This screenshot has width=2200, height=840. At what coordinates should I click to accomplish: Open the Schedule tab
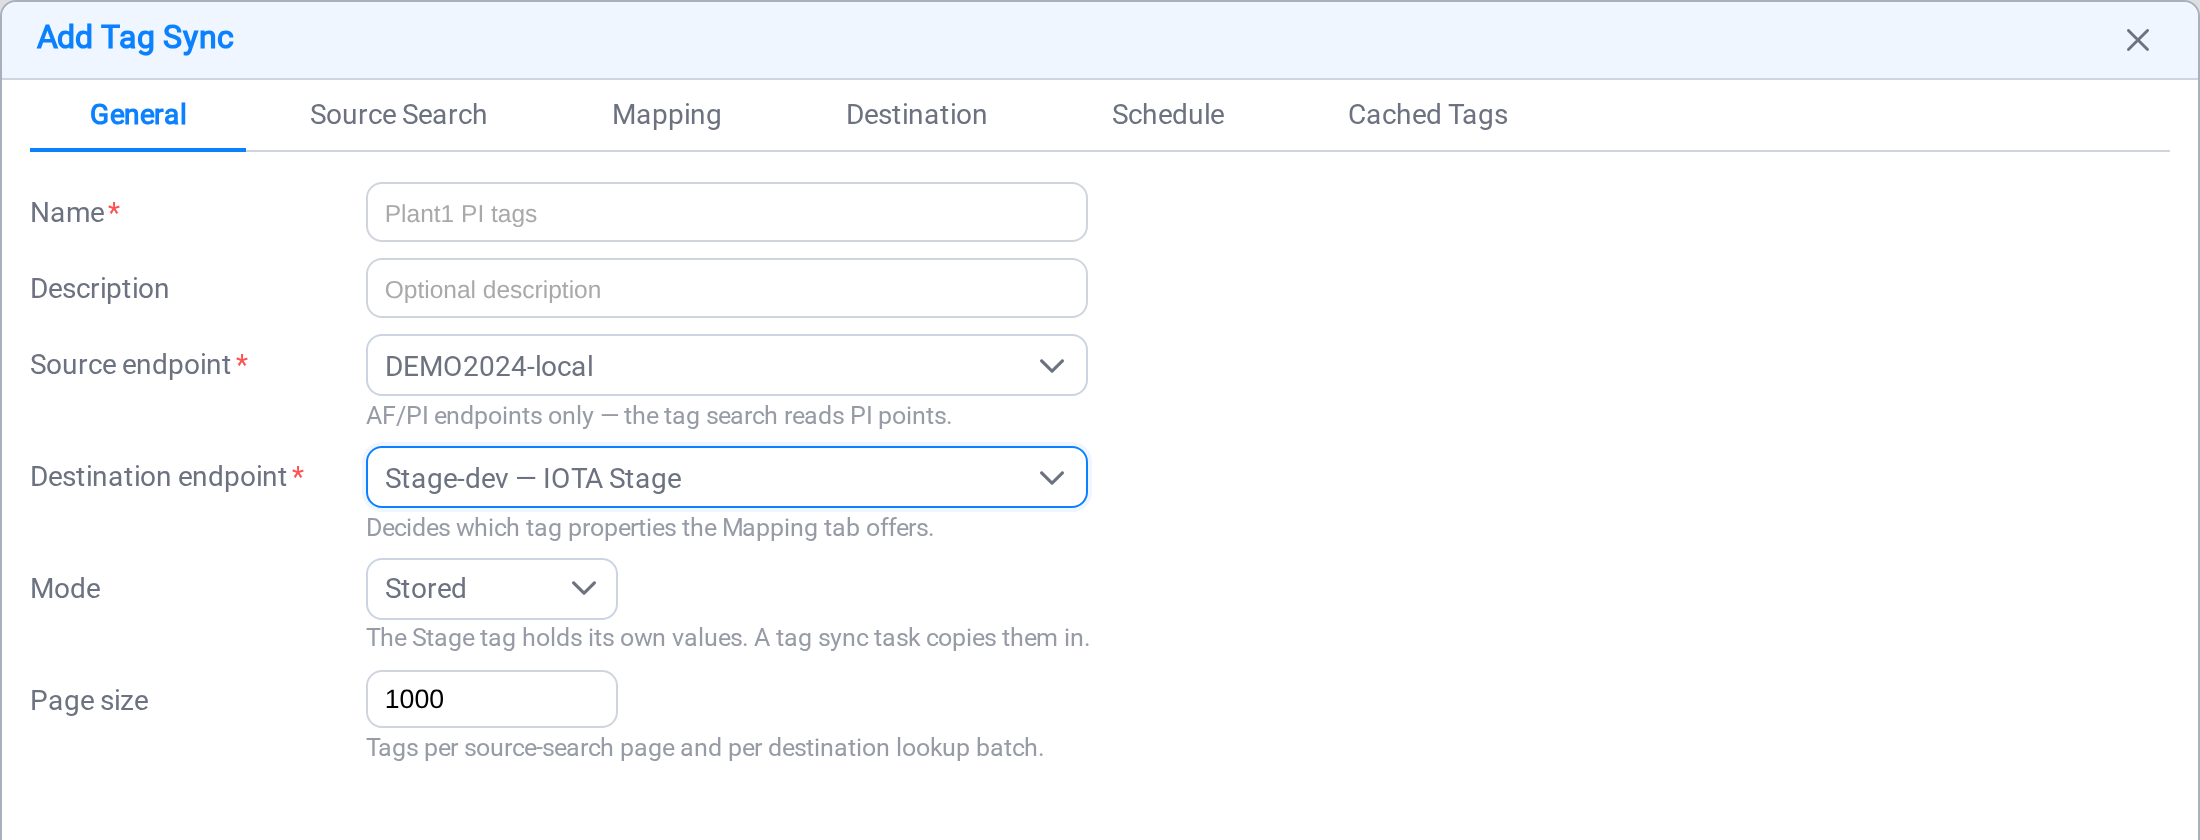(x=1168, y=115)
